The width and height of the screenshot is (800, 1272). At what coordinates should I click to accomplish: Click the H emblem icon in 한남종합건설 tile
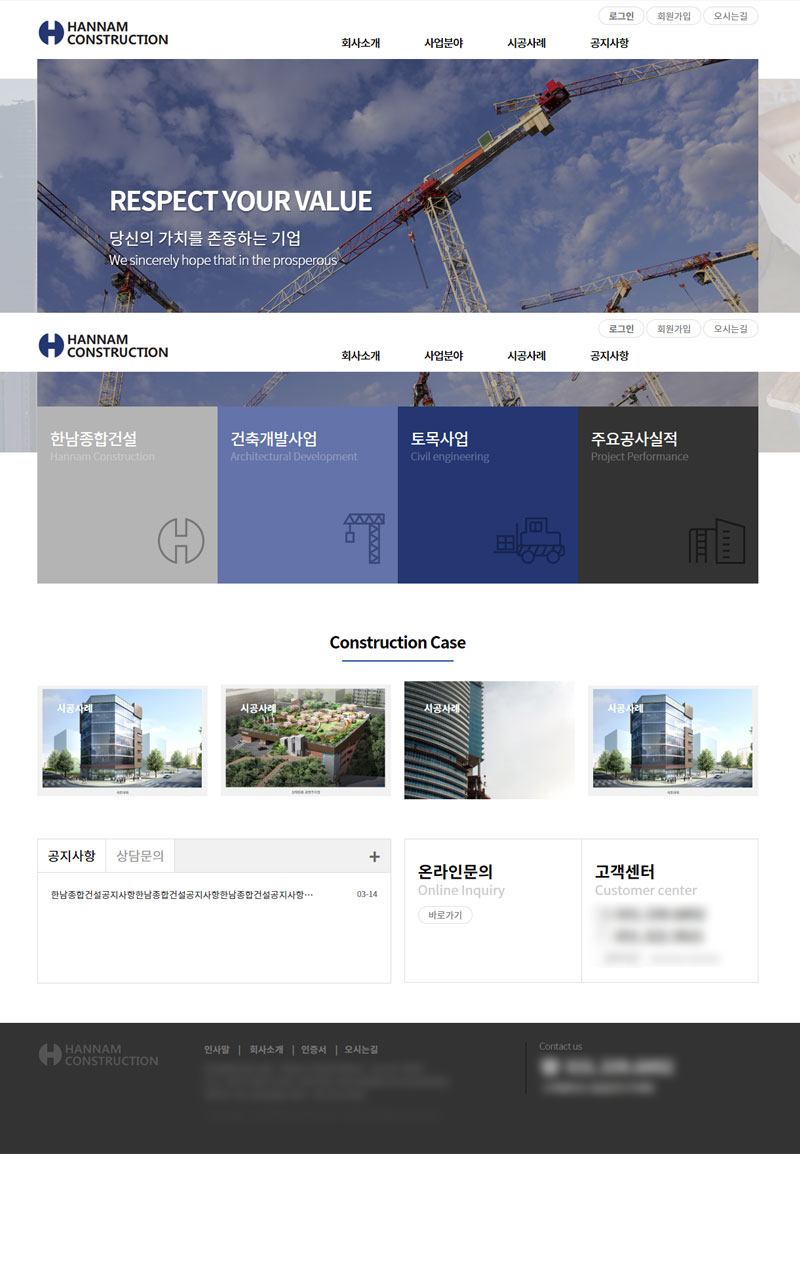pos(181,541)
